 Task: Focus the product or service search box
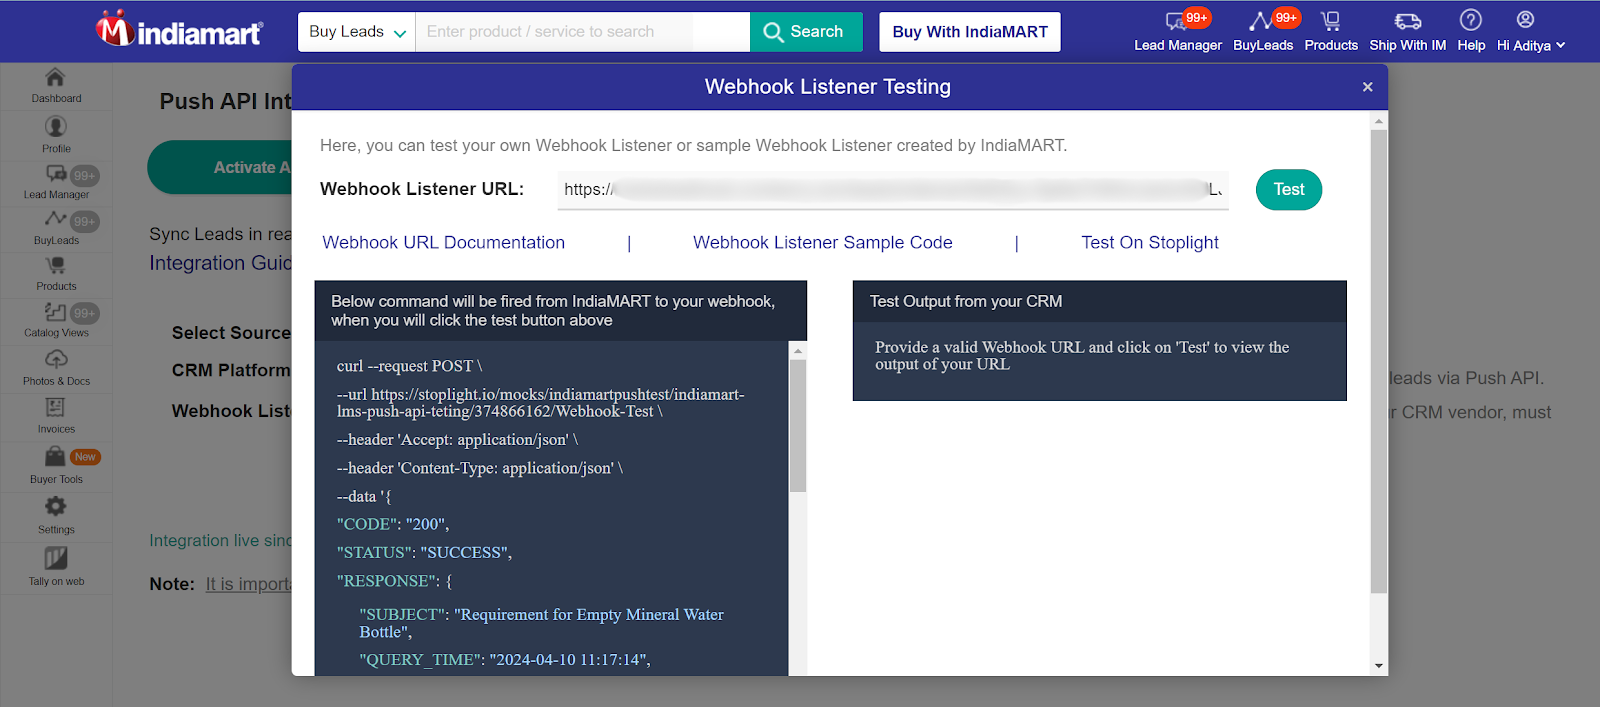pos(582,32)
